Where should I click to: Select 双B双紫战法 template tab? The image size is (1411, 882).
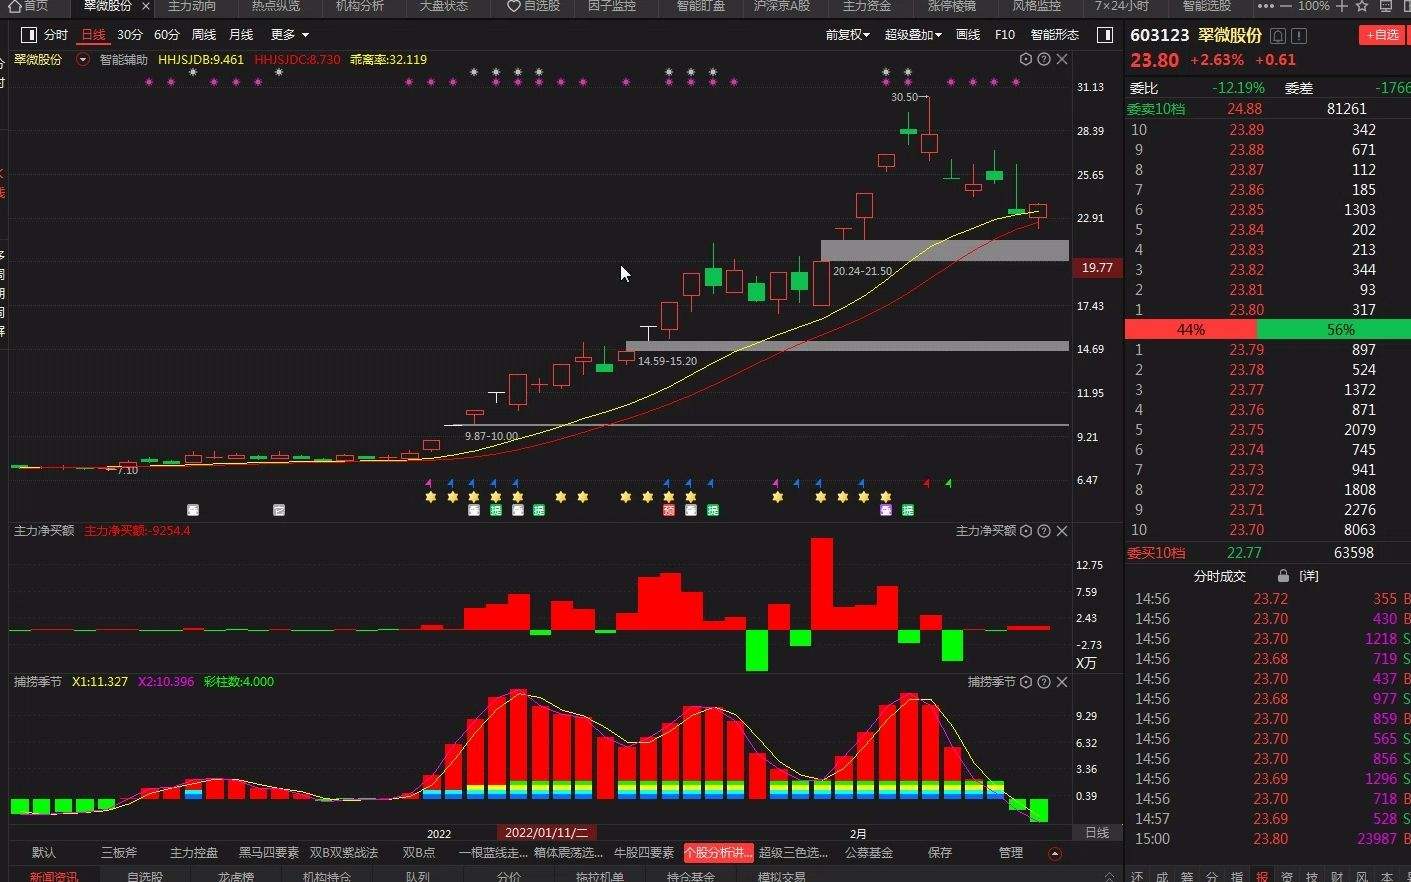(x=344, y=853)
